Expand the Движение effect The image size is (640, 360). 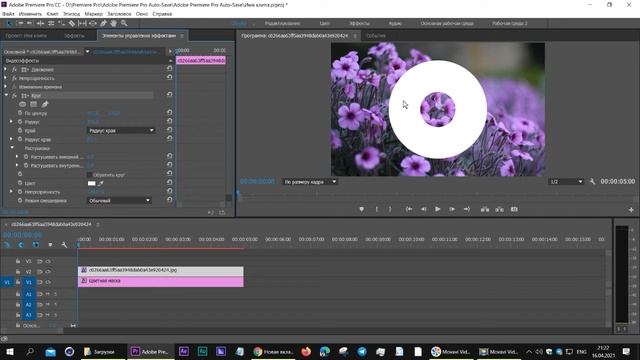(6, 69)
